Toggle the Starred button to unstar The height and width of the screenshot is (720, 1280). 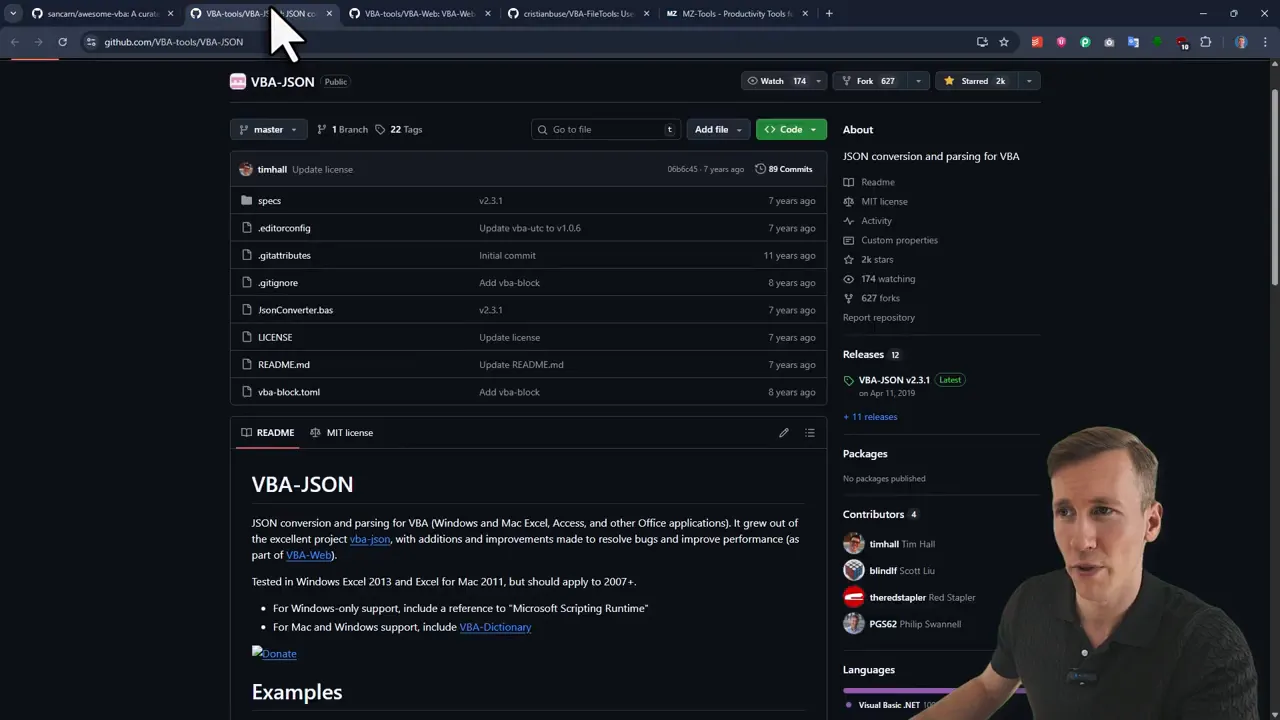point(976,81)
